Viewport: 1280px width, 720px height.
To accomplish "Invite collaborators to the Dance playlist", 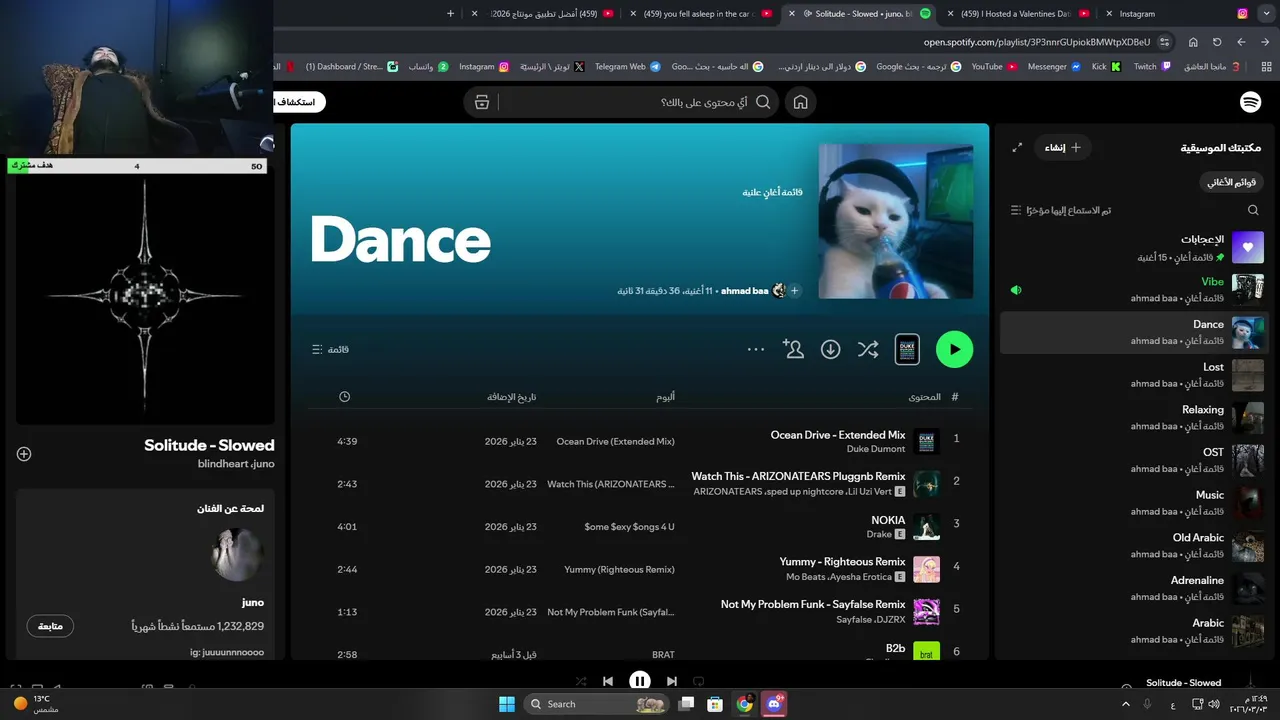I will pyautogui.click(x=793, y=349).
